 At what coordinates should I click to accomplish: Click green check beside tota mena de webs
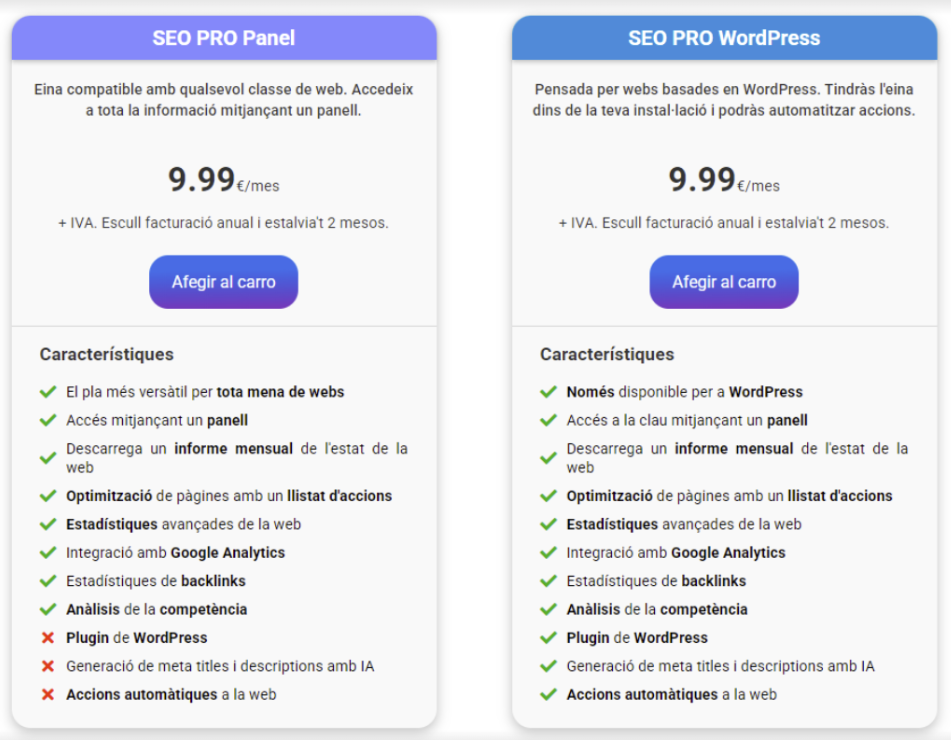(47, 392)
